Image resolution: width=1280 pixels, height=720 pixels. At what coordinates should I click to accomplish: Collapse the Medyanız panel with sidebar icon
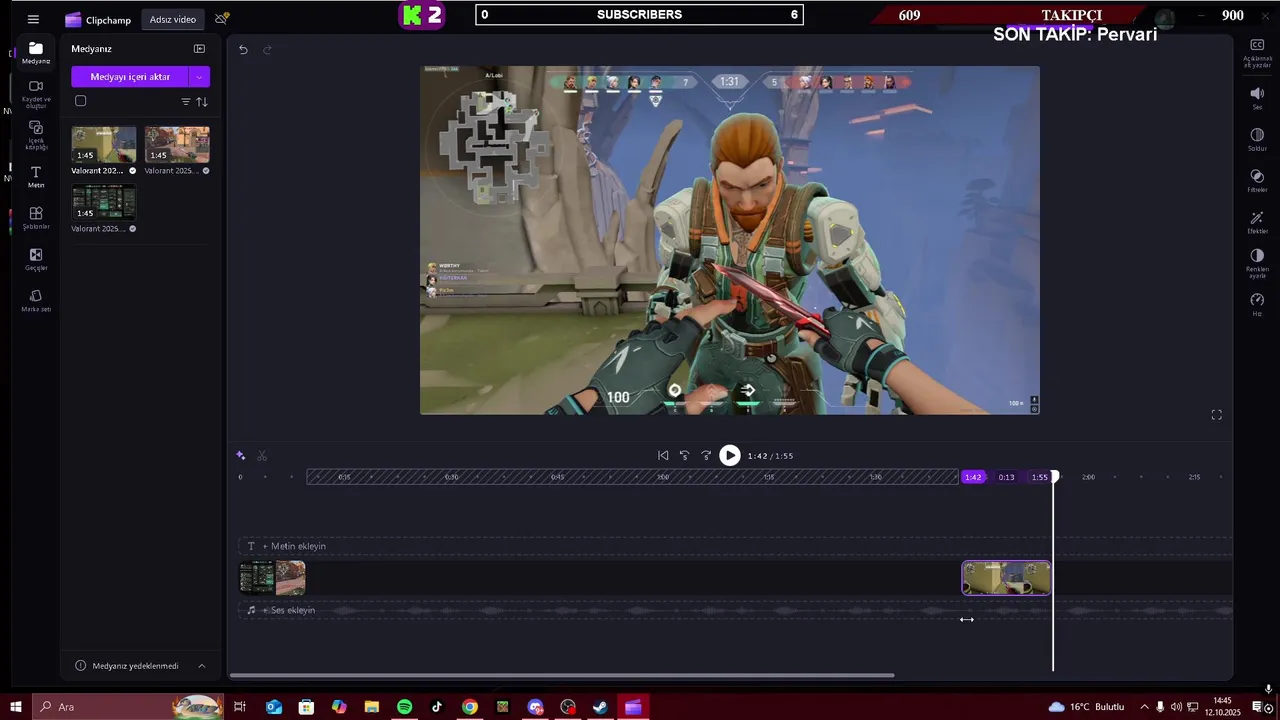[x=199, y=48]
